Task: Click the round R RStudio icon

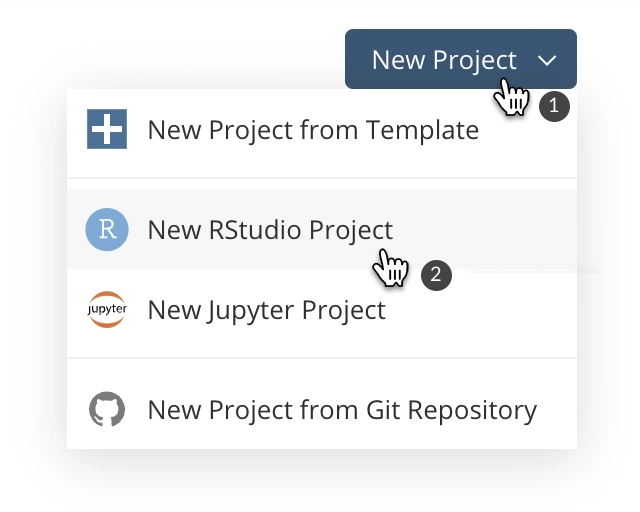Action: point(107,229)
